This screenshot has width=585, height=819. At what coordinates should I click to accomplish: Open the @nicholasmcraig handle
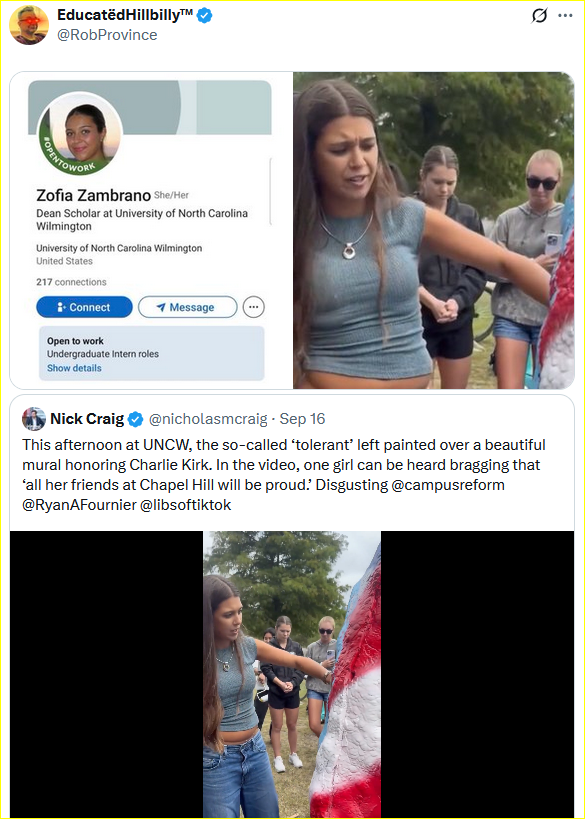point(208,419)
